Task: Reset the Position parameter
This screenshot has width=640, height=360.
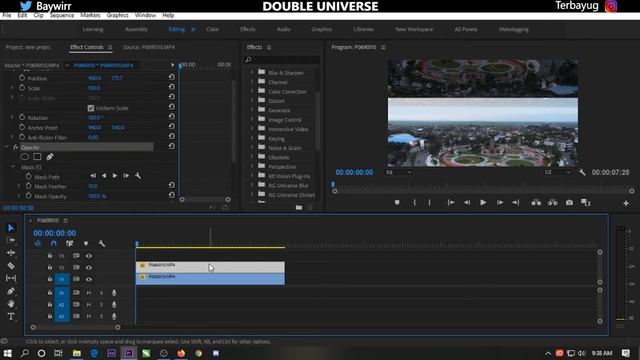Action: pyautogui.click(x=172, y=77)
